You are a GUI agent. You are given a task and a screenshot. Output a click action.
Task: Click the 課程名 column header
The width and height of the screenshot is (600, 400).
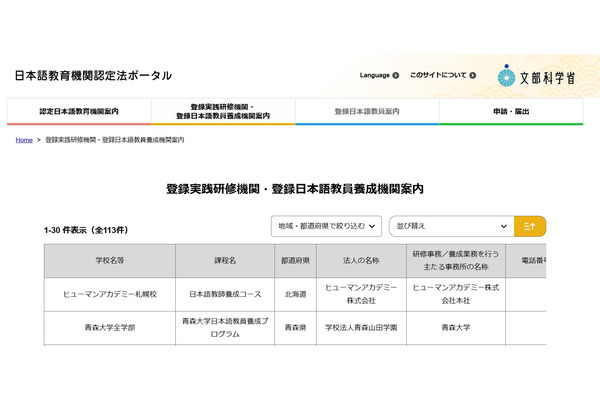click(x=225, y=261)
